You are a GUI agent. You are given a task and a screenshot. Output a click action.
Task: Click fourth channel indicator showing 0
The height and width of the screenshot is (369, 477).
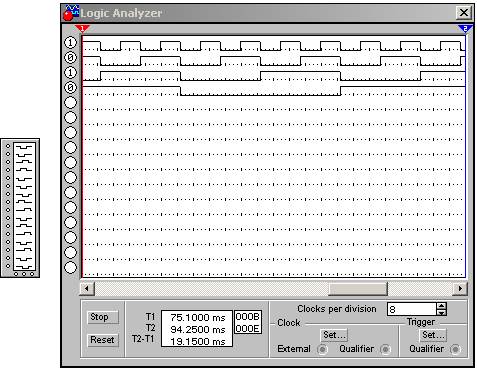[70, 88]
